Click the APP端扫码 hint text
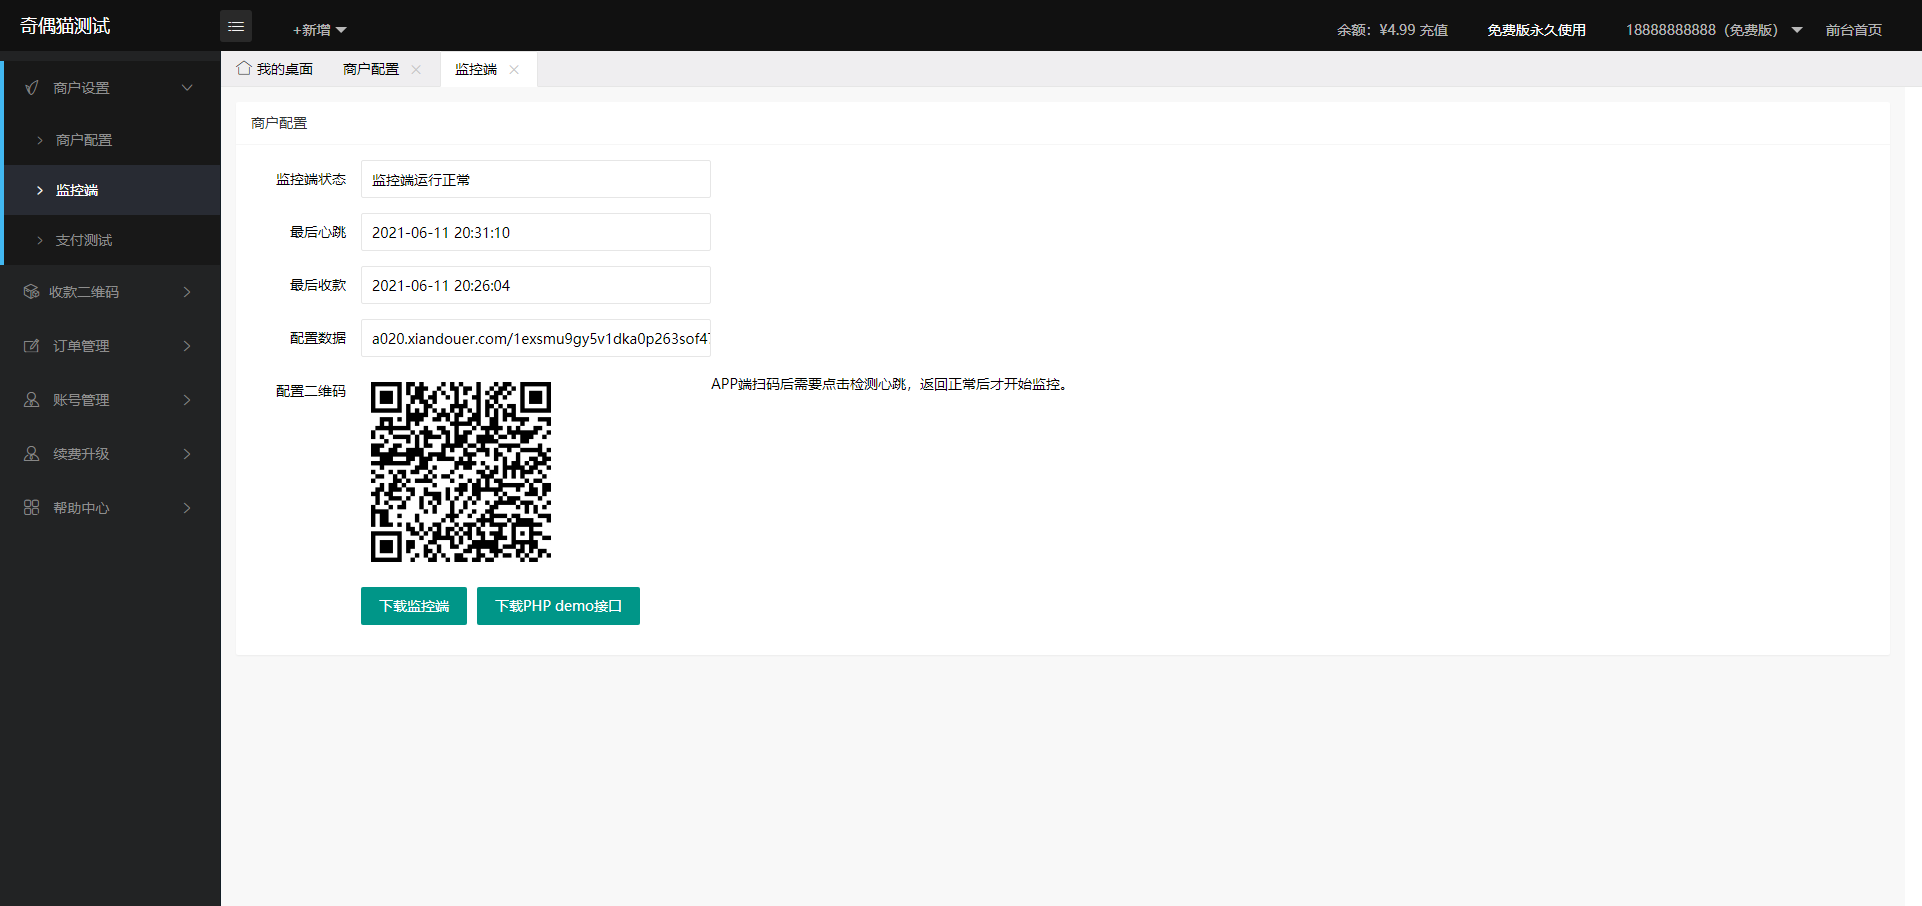Viewport: 1922px width, 906px height. click(x=889, y=384)
